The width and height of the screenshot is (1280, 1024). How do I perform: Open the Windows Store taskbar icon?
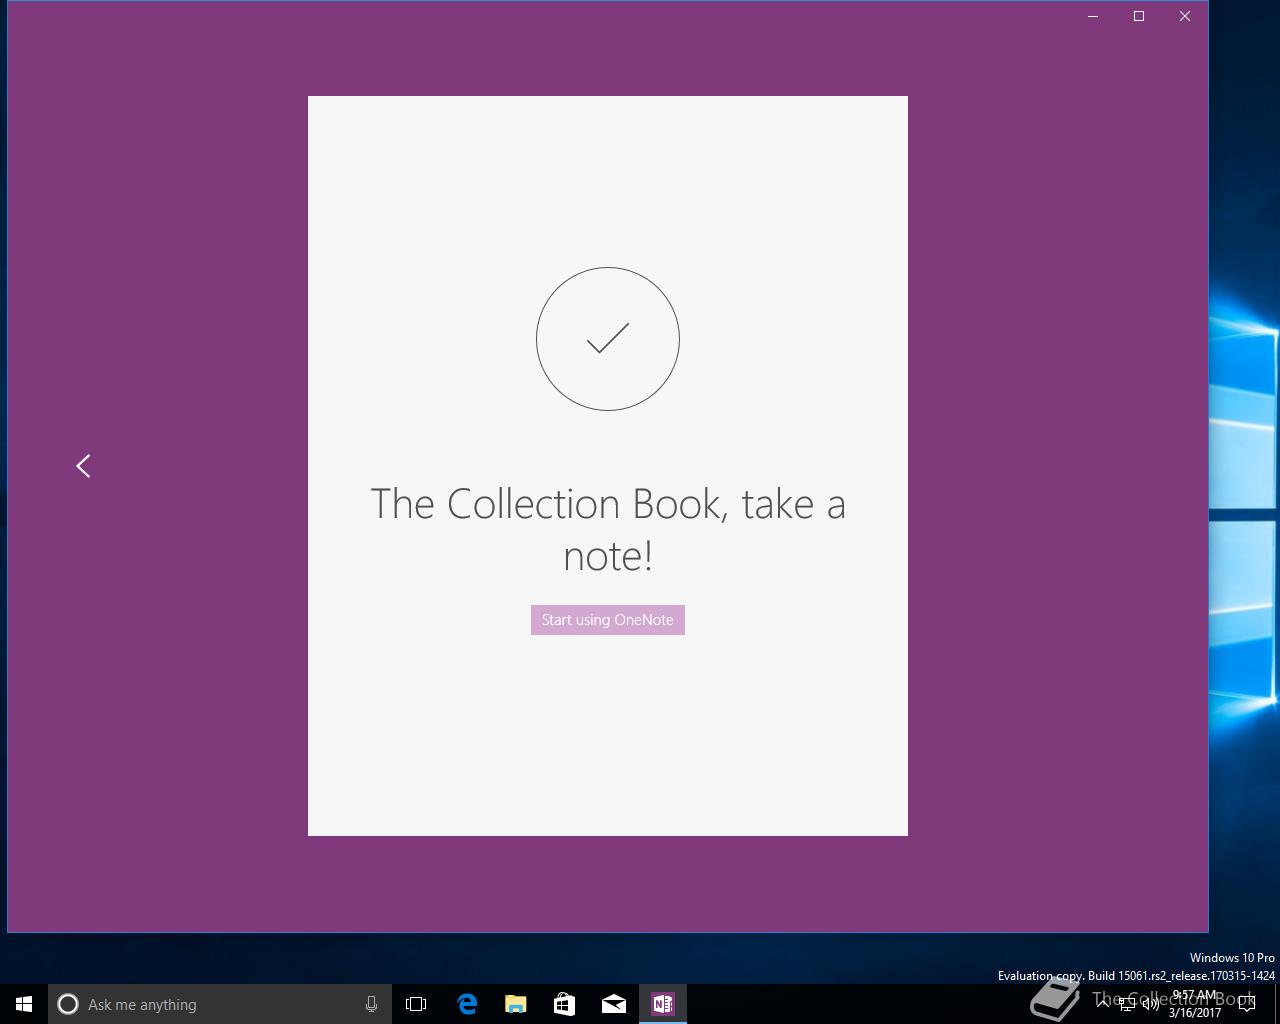coord(564,1004)
